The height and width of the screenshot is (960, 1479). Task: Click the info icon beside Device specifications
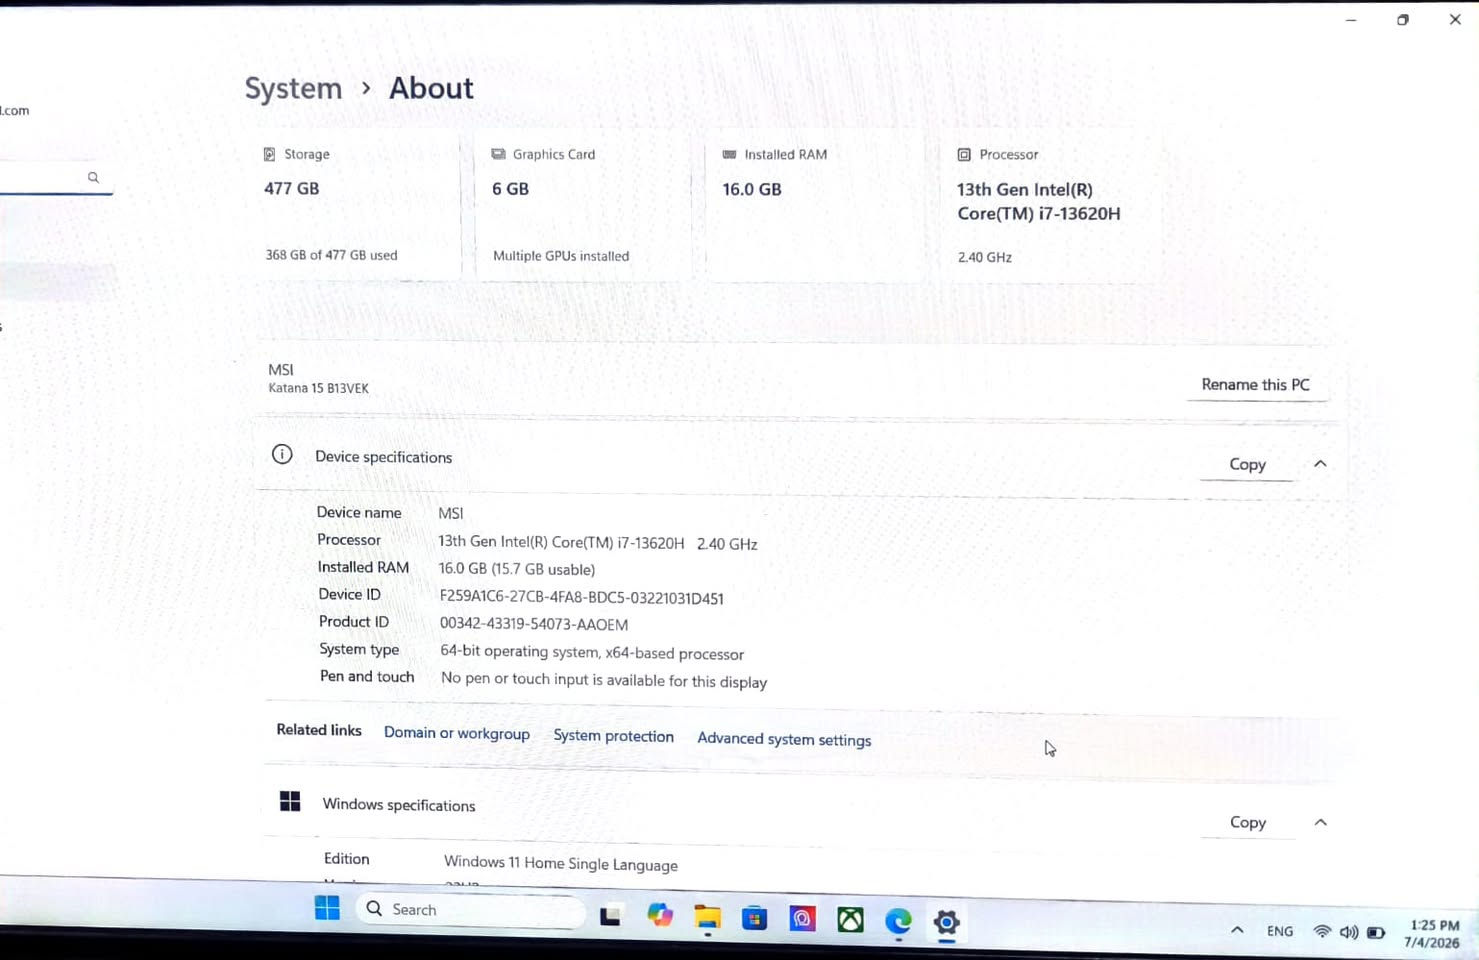tap(282, 454)
